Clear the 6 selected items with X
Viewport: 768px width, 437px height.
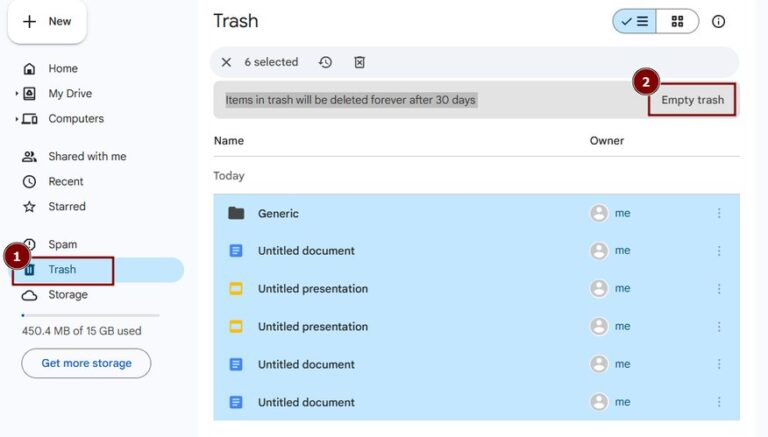[226, 62]
